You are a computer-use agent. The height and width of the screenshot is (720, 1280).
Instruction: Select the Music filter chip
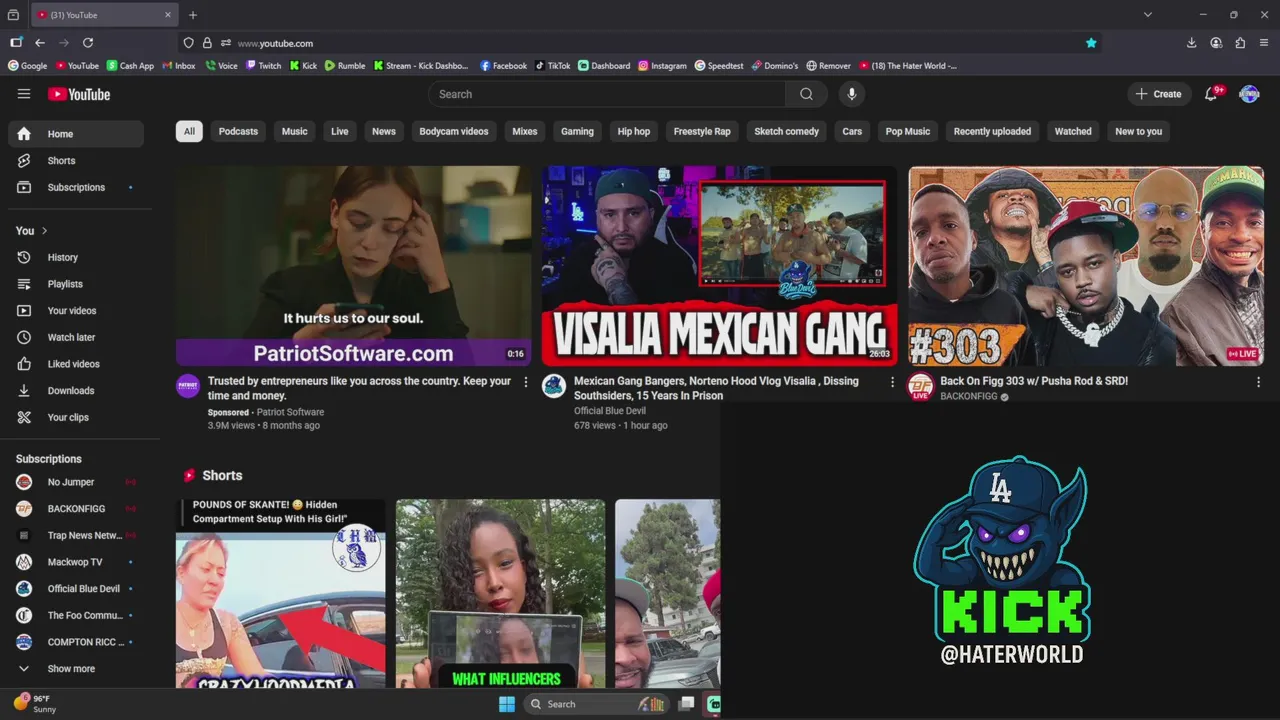click(x=294, y=131)
